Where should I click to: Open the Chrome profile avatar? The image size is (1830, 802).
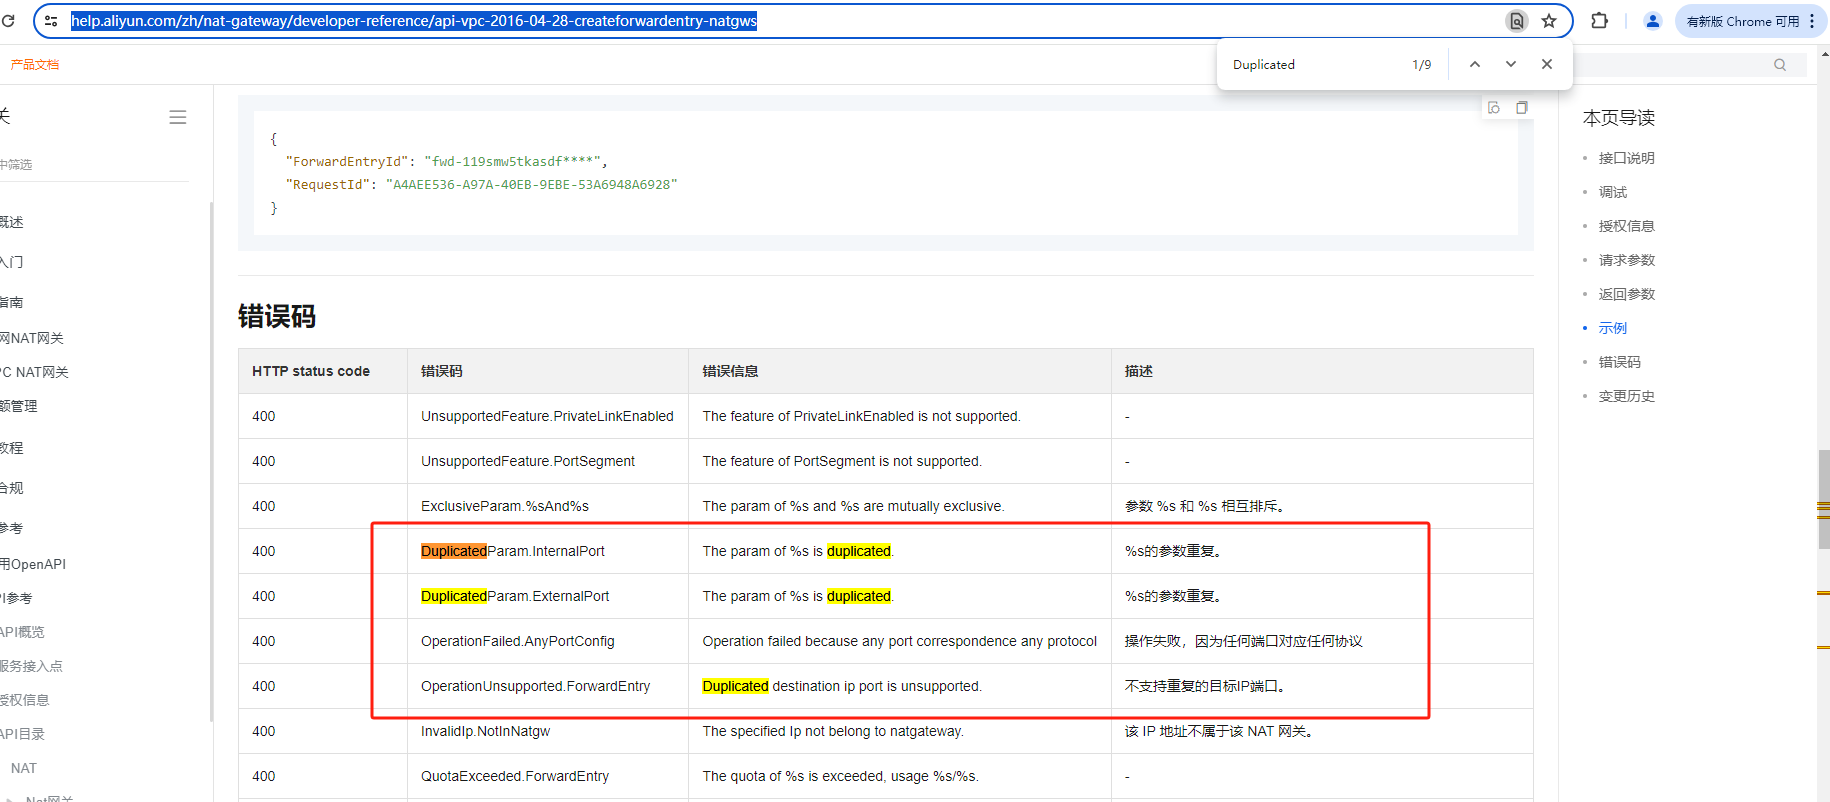pos(1652,21)
